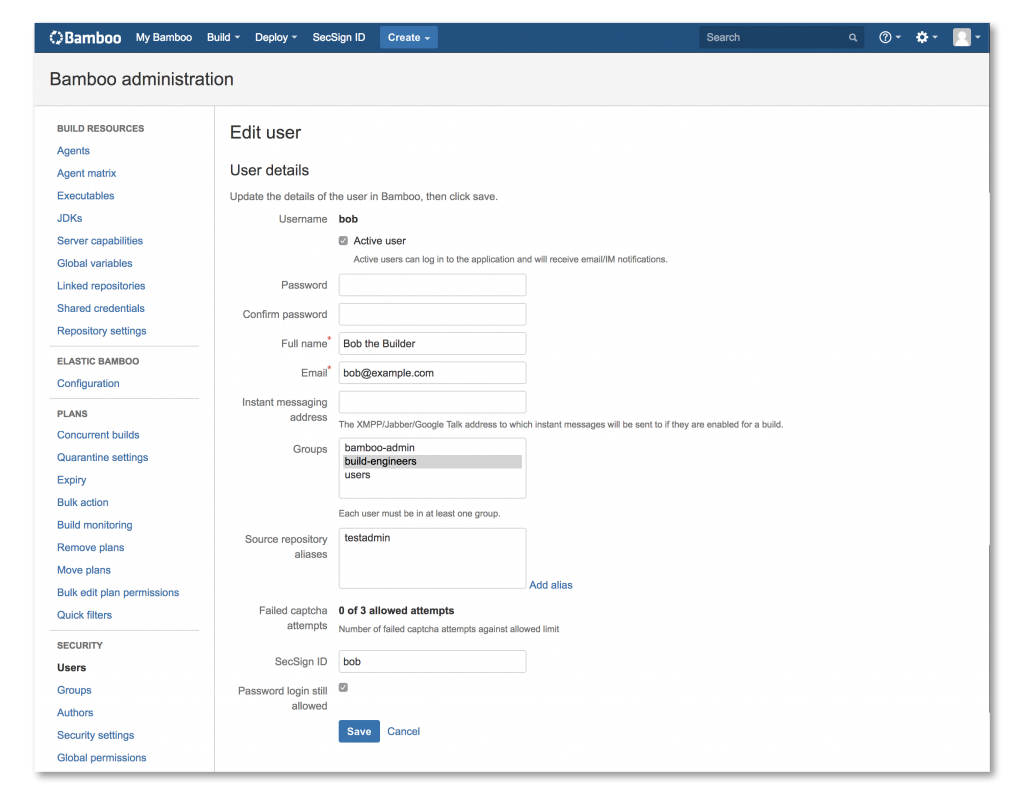
Task: Toggle the Password login still allowed checkbox
Action: pyautogui.click(x=343, y=687)
